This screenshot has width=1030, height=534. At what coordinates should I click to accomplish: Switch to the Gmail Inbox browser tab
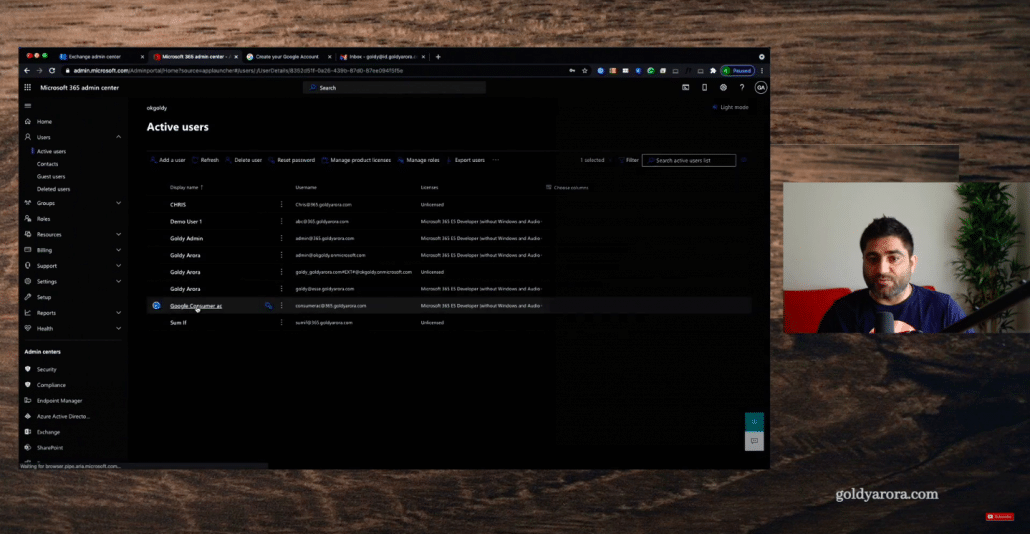382,57
